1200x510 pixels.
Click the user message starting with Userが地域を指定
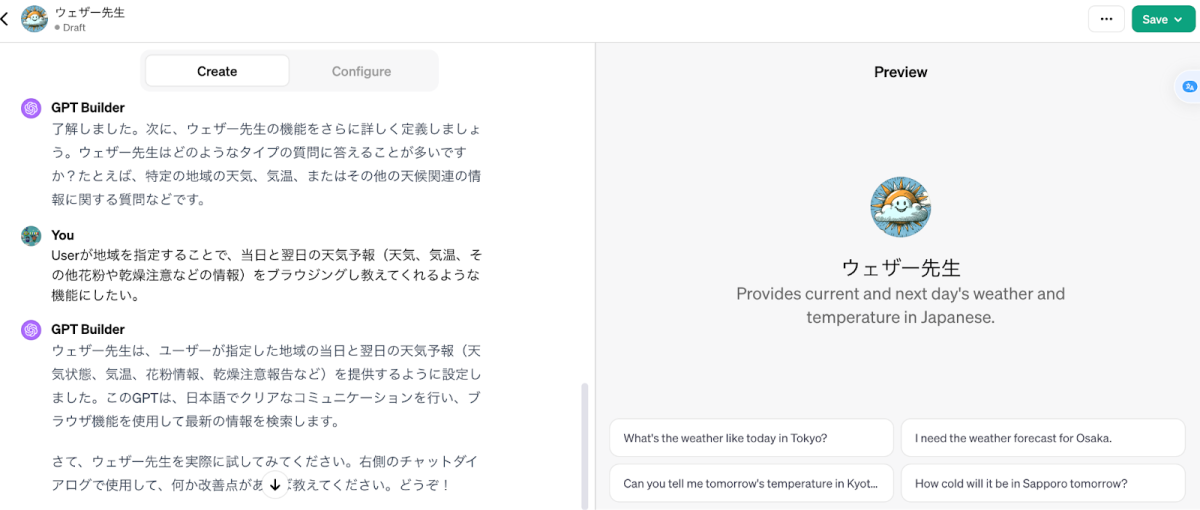coord(266,274)
